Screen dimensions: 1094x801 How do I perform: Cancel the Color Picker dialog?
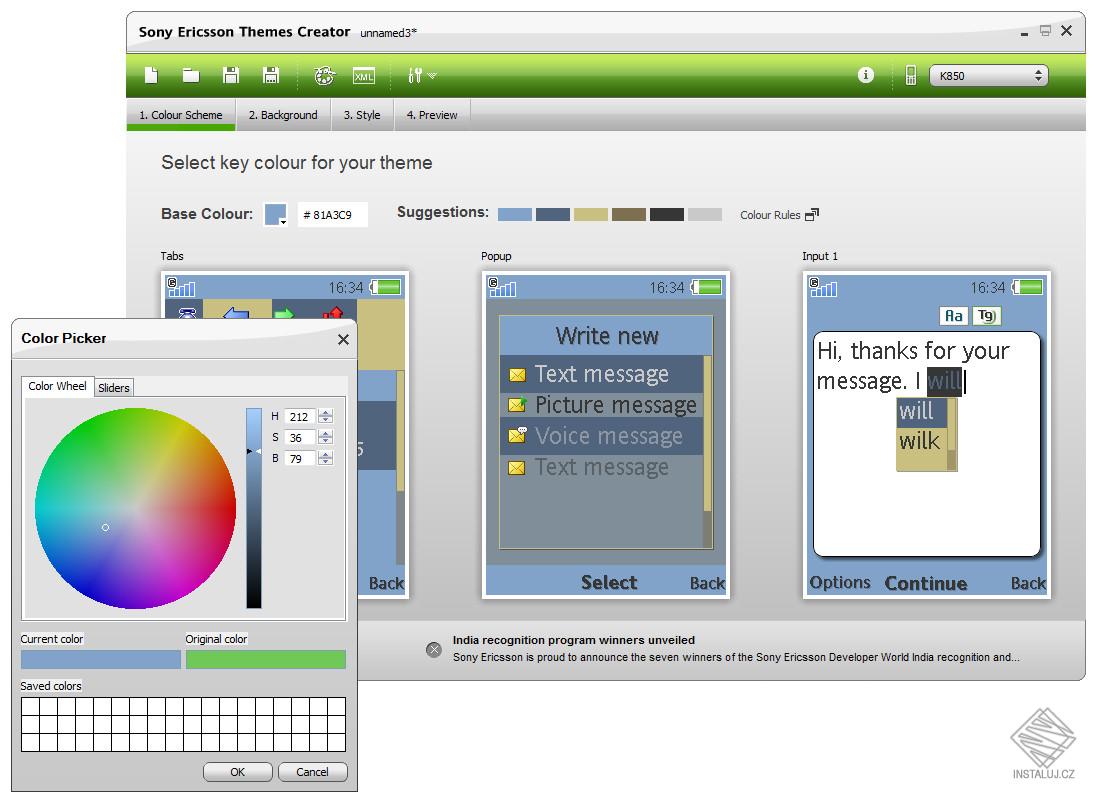312,771
